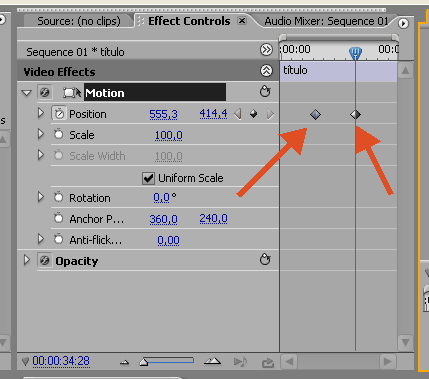Image resolution: width=429 pixels, height=379 pixels.
Task: Expand the Anti-flicker property triangle
Action: 41,239
